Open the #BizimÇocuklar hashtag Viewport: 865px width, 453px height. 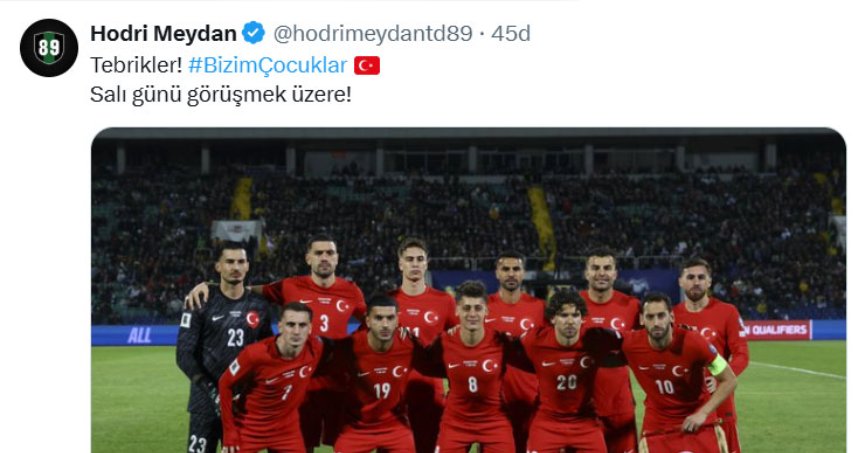[268, 65]
